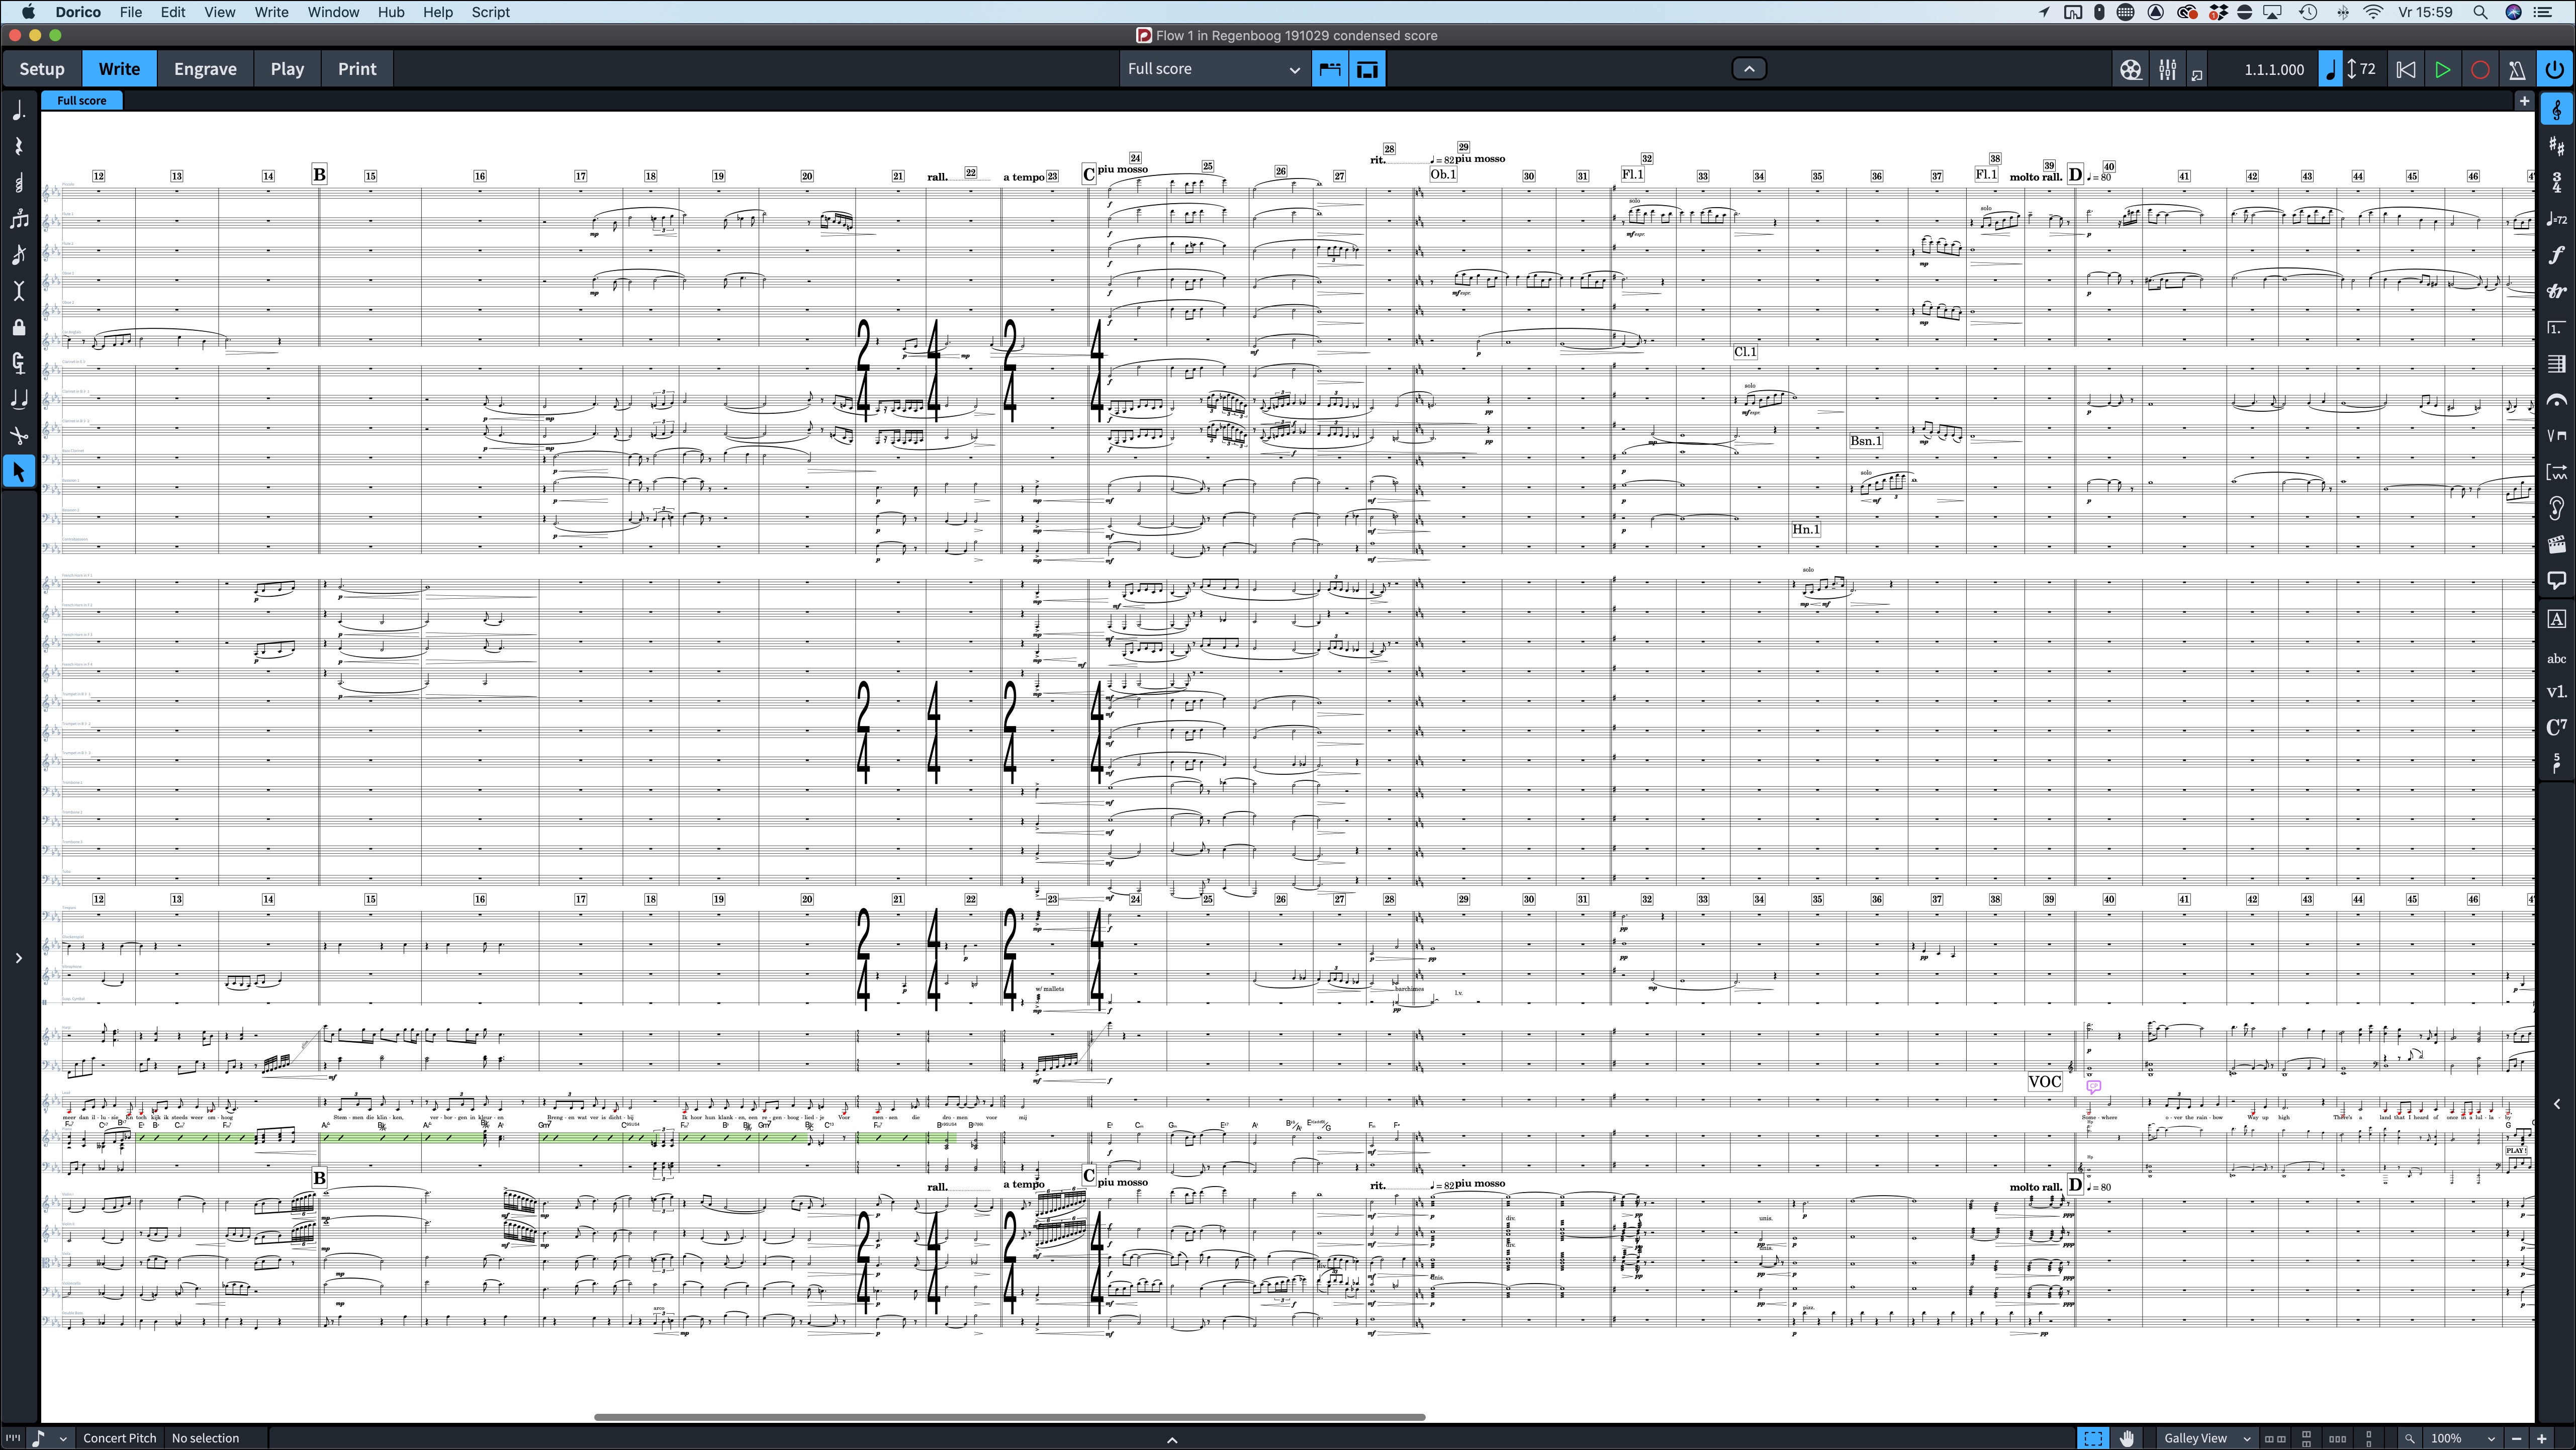Show the video window
The image size is (2576, 1450).
(x=2130, y=69)
